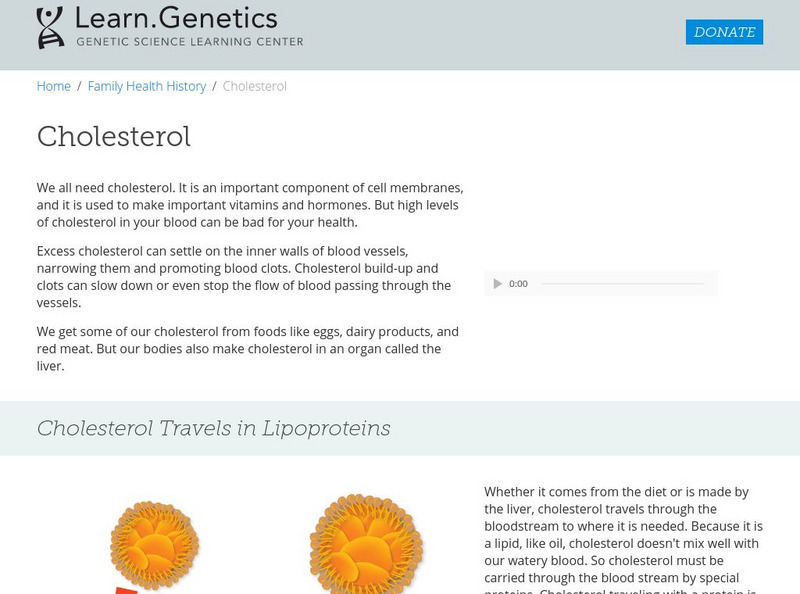This screenshot has width=800, height=594.
Task: Click the smaller left lipoprotein image
Action: (154, 545)
